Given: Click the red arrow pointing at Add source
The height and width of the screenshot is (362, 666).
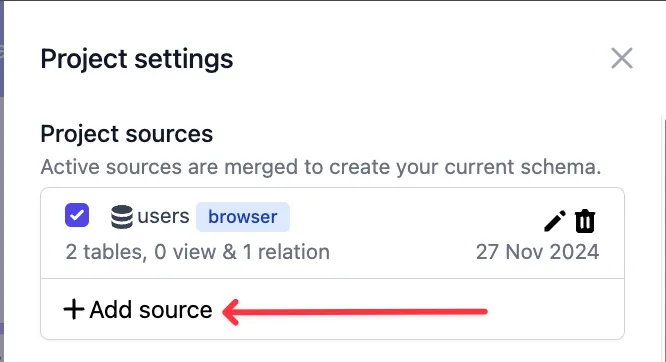Looking at the screenshot, I should click(x=355, y=312).
